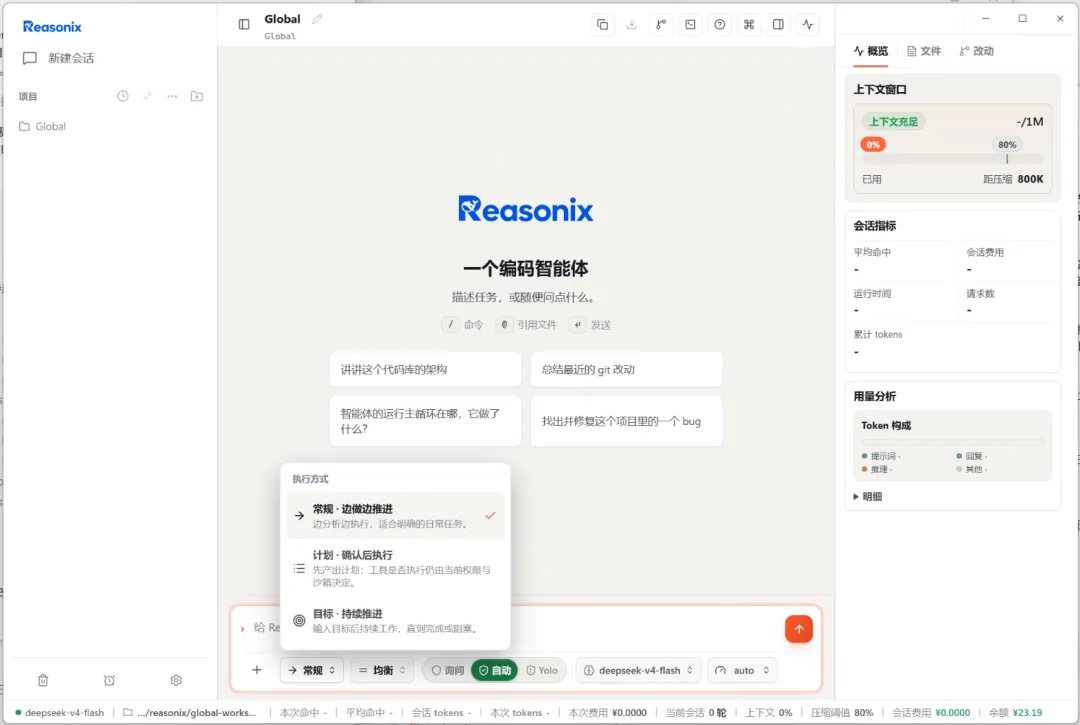Click the activity pulse icon in toolbar
This screenshot has height=725, width=1080.
808,25
